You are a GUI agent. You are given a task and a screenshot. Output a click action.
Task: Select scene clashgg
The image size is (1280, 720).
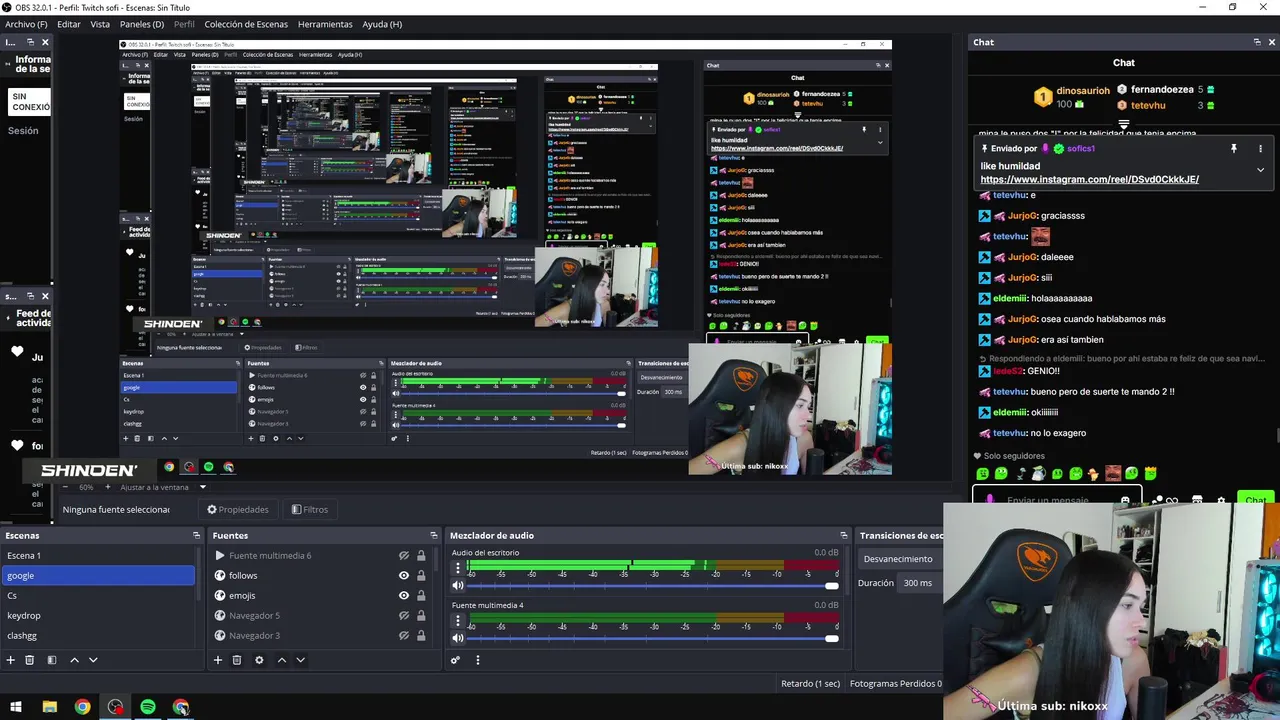point(98,636)
